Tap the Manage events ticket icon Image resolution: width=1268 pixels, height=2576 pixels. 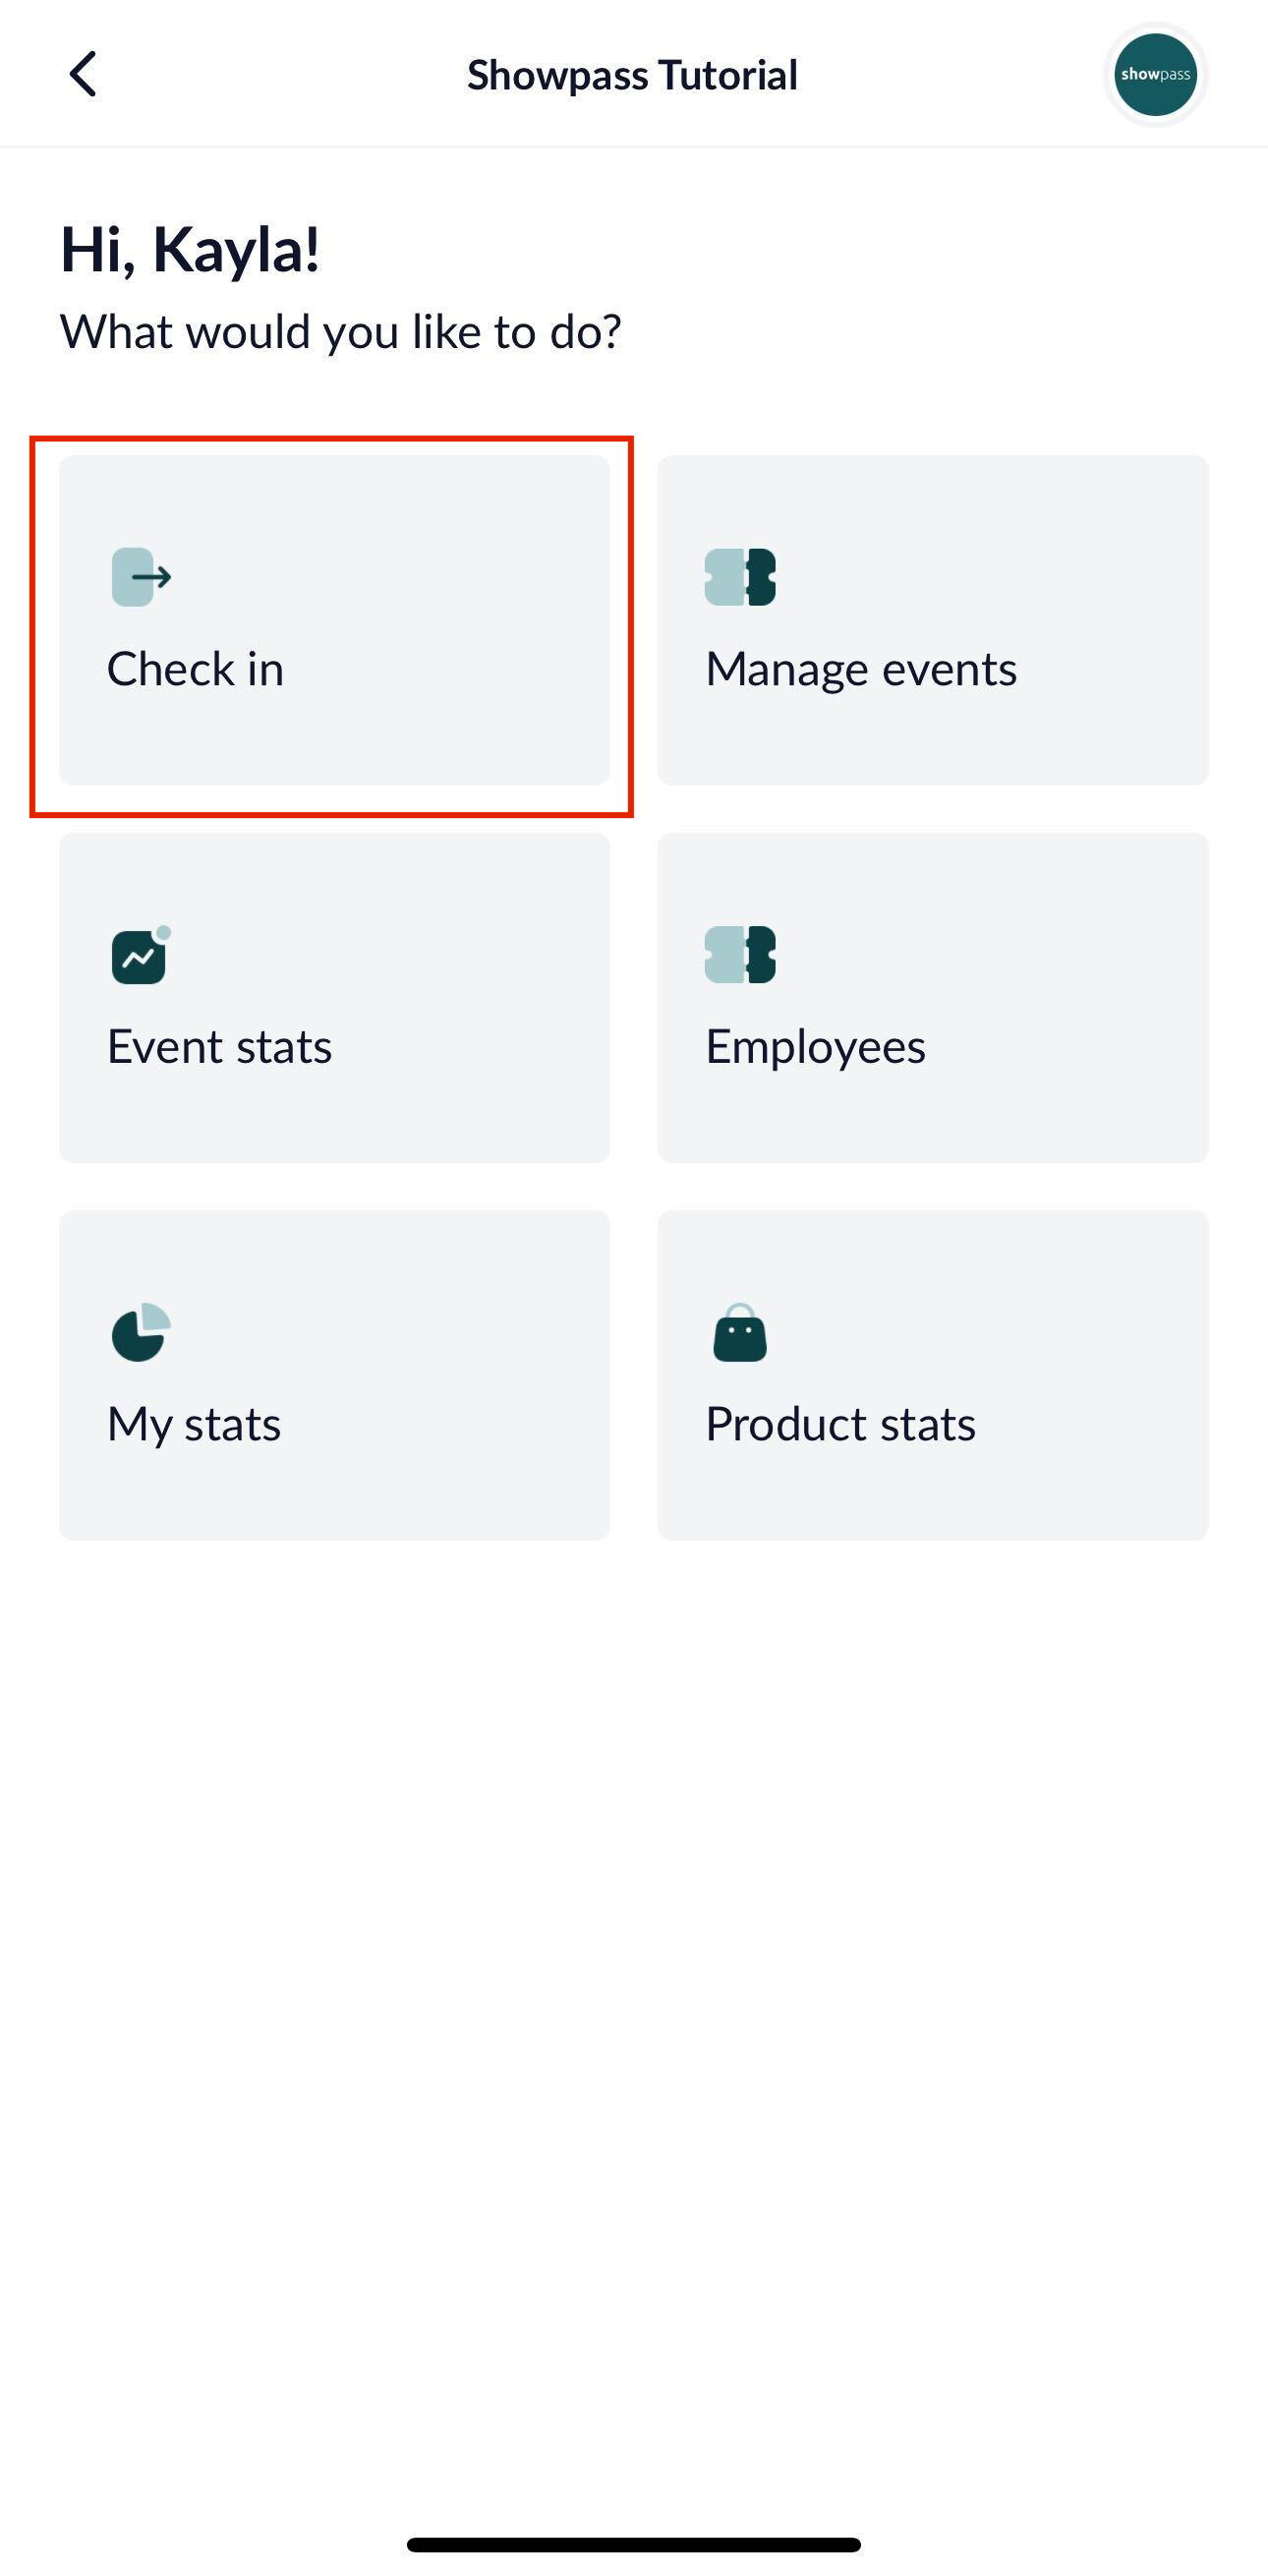tap(740, 577)
